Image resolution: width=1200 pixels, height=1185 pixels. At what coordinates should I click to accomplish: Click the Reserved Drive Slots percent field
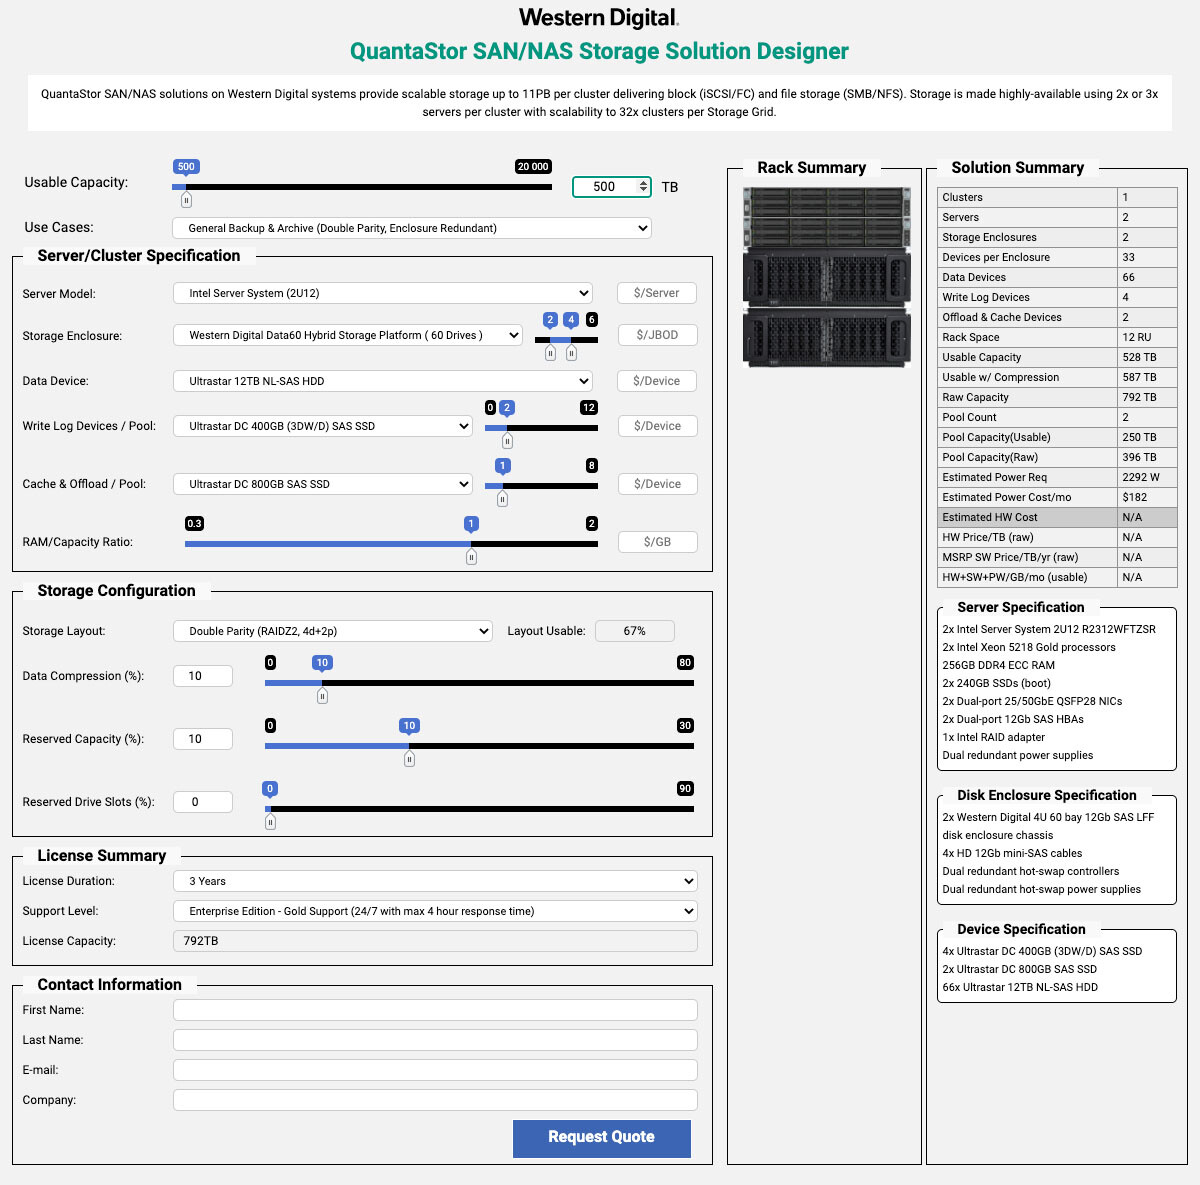[203, 802]
